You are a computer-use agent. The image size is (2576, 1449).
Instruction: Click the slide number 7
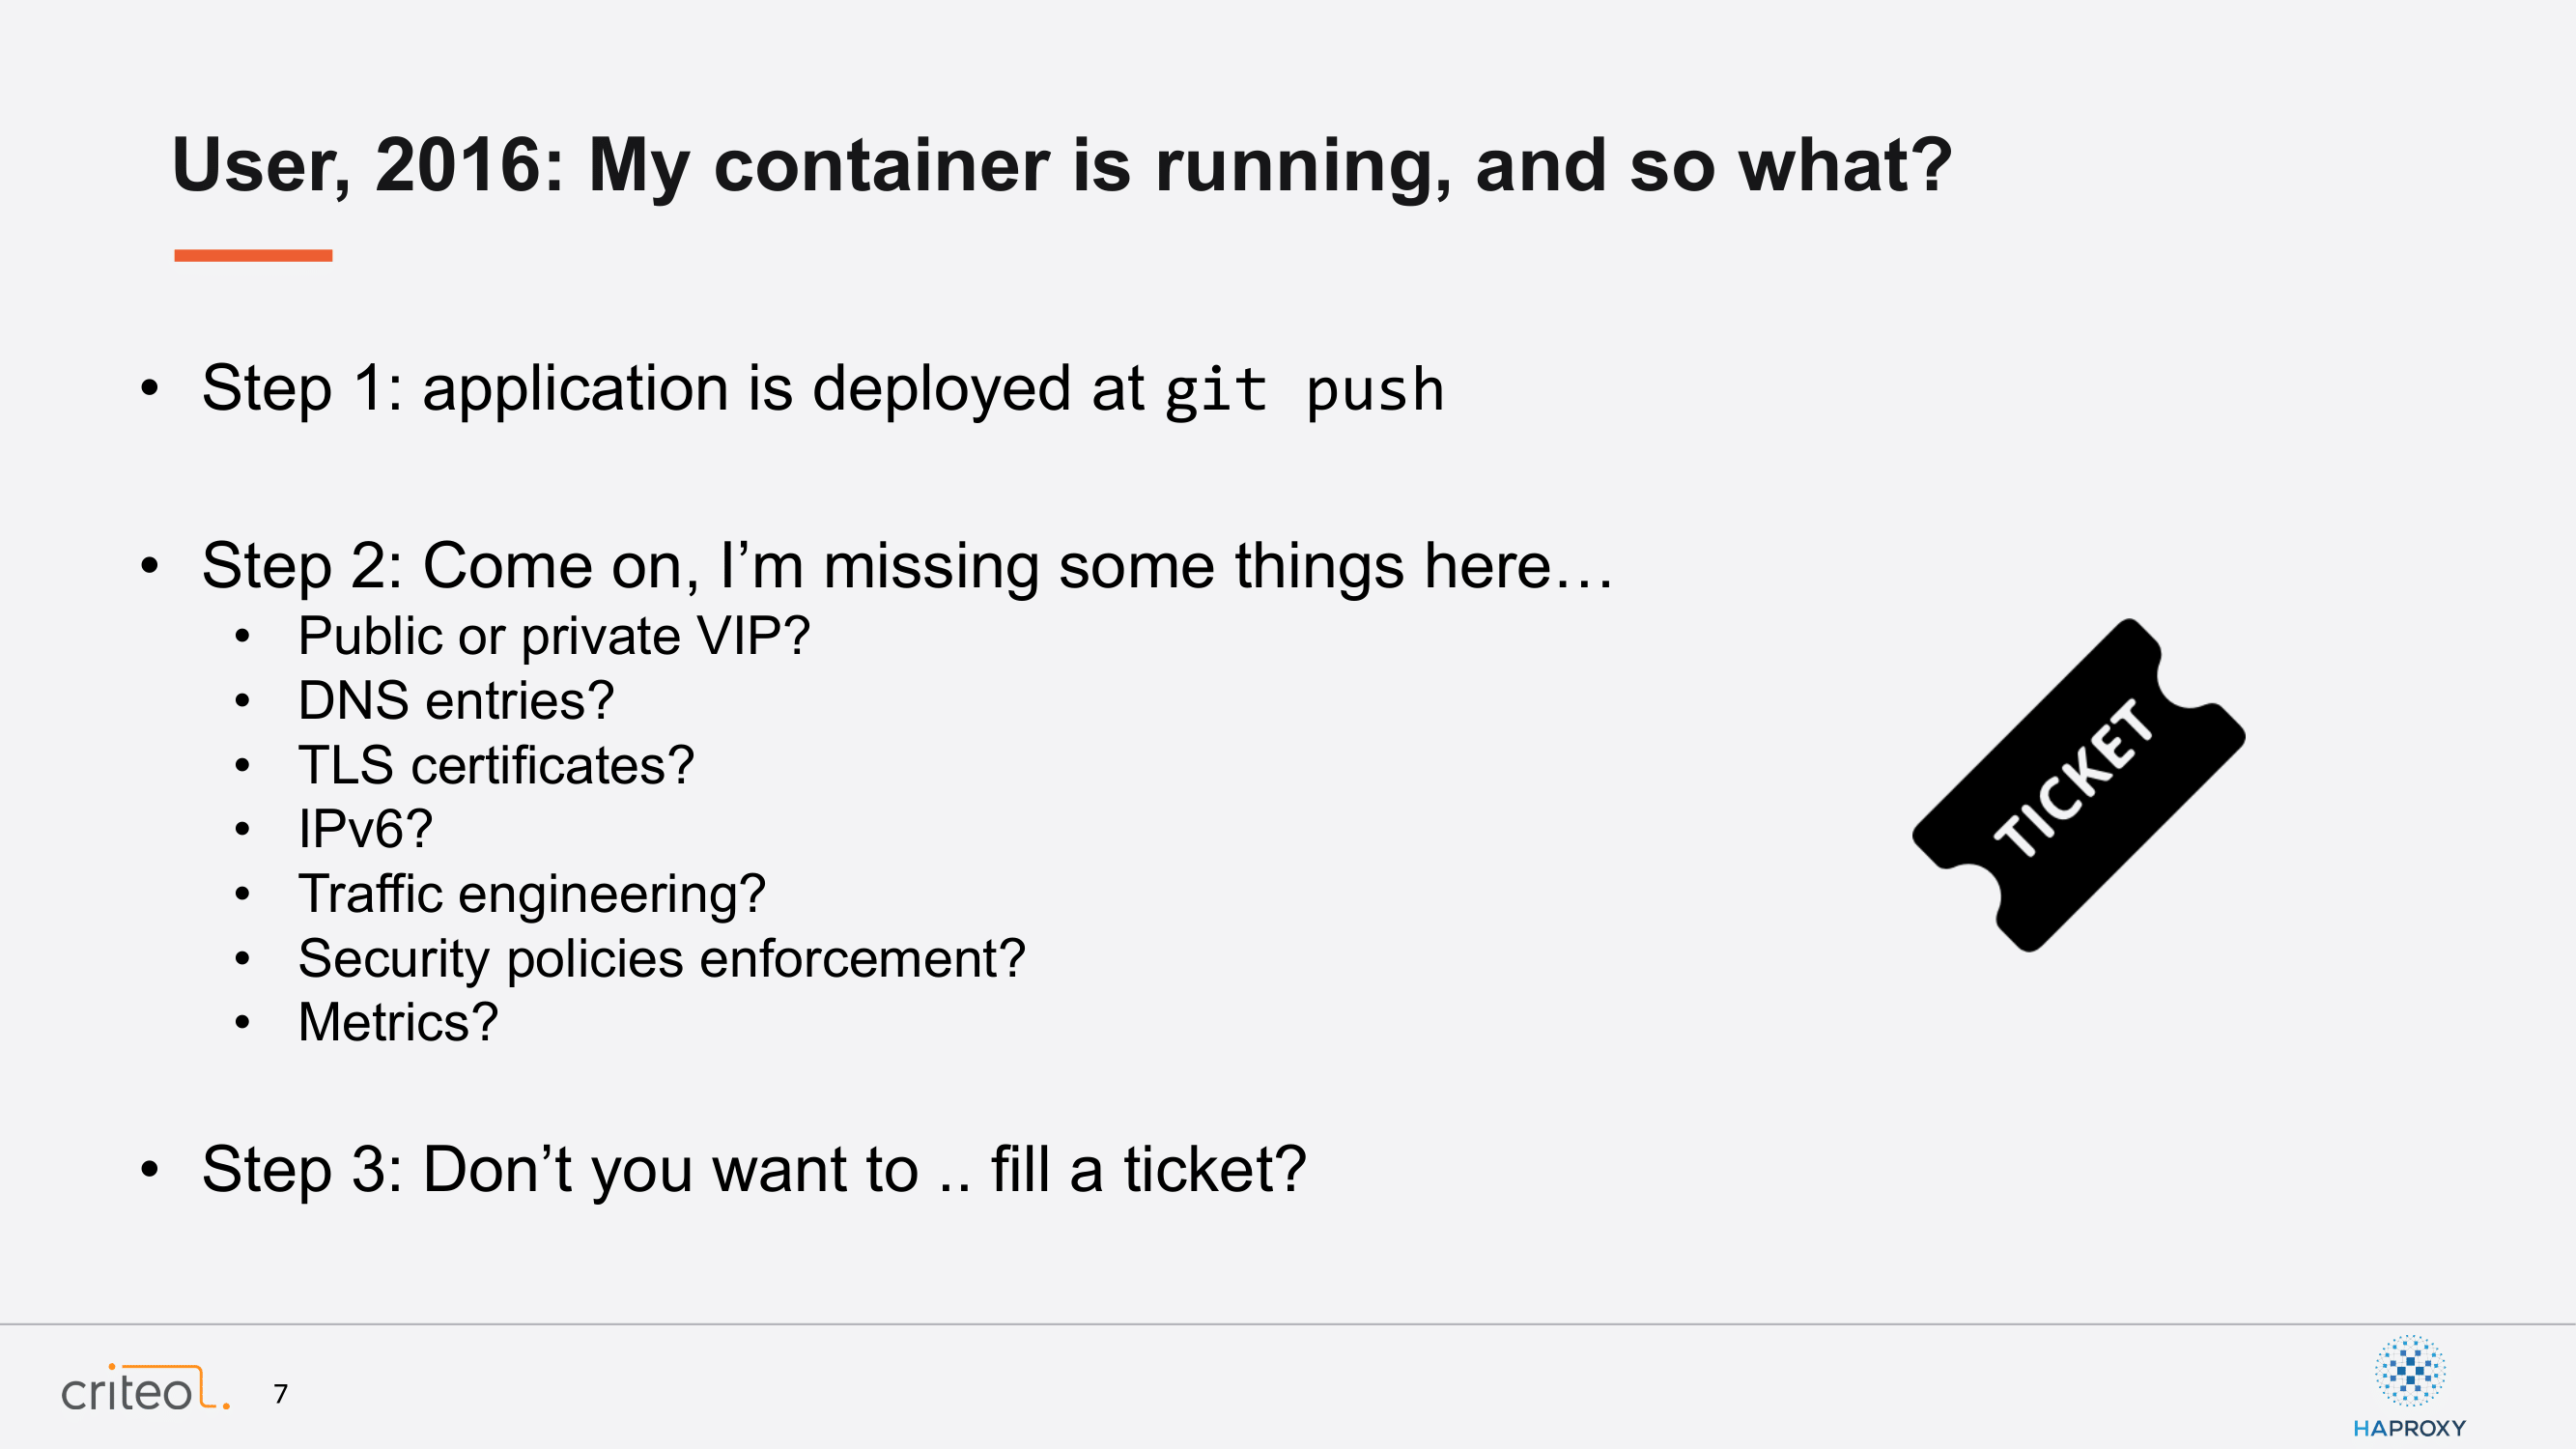click(281, 1394)
